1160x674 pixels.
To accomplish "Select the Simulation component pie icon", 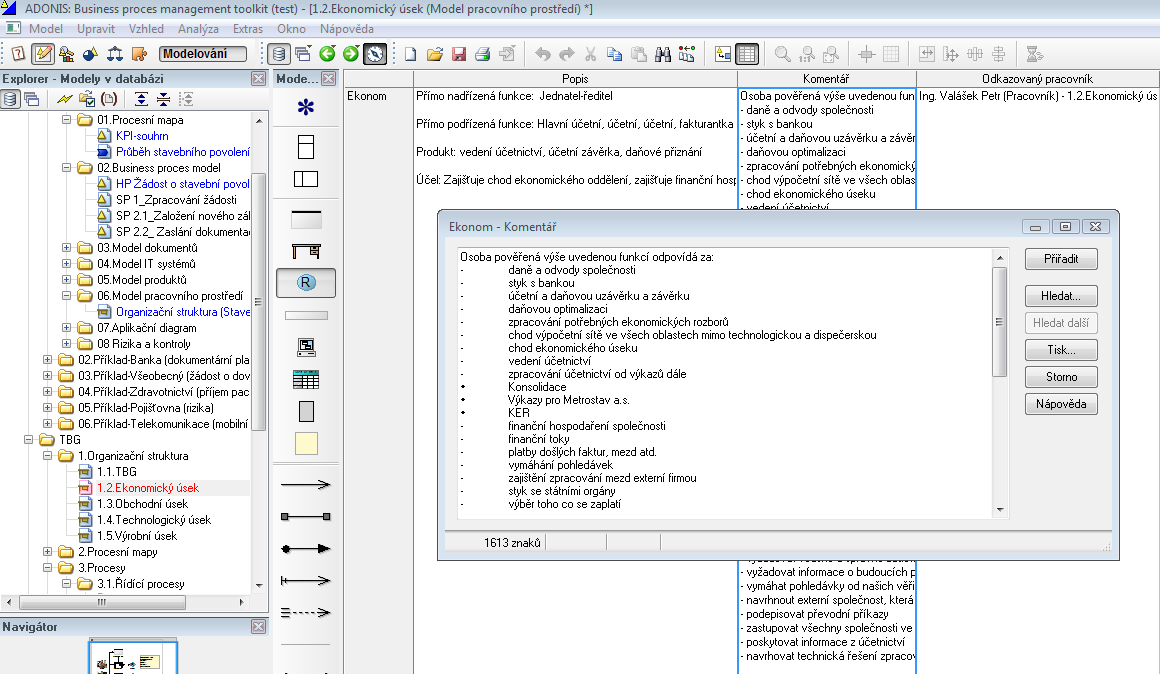I will coord(90,54).
